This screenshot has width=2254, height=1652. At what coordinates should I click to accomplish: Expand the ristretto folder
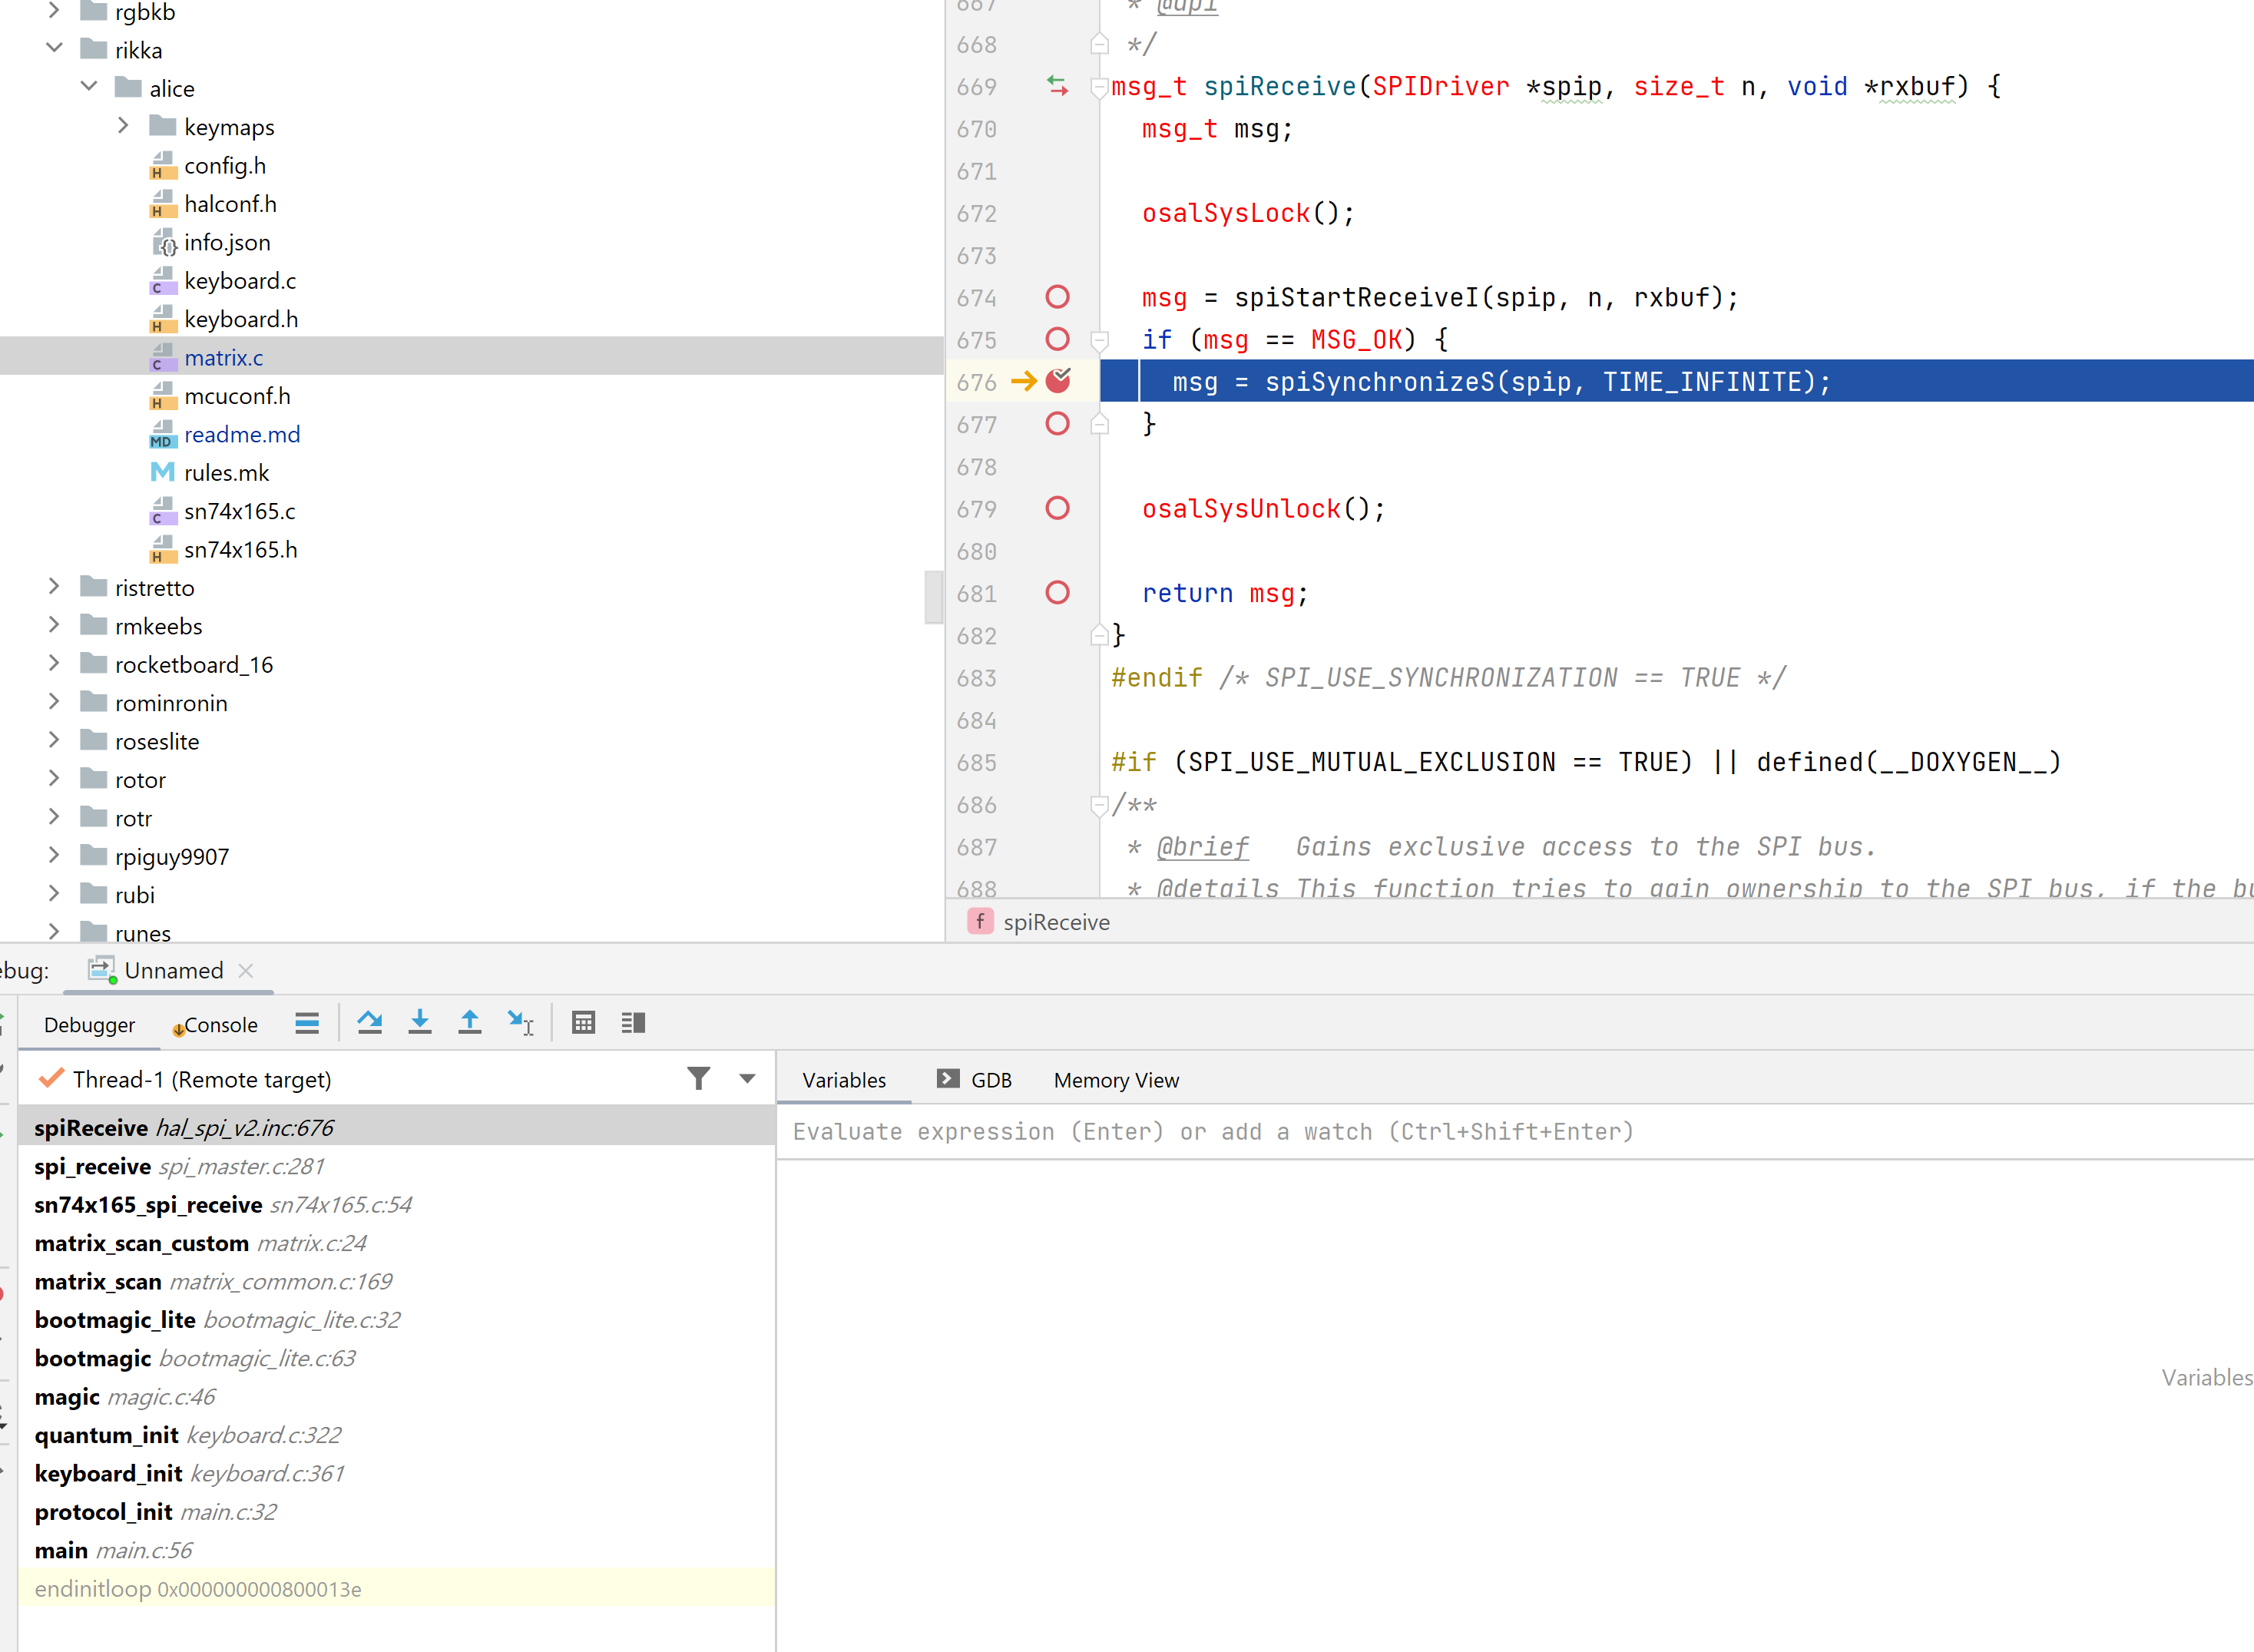(x=54, y=587)
